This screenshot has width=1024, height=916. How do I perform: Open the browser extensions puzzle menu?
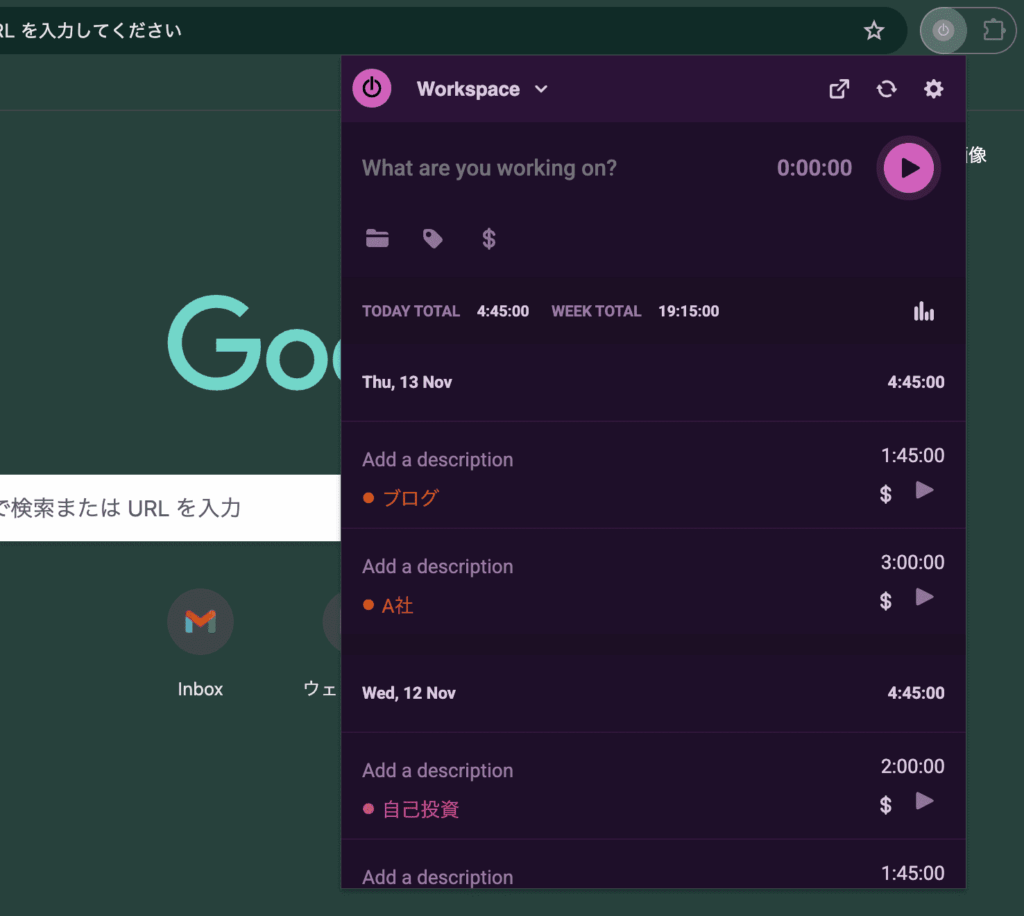[993, 31]
